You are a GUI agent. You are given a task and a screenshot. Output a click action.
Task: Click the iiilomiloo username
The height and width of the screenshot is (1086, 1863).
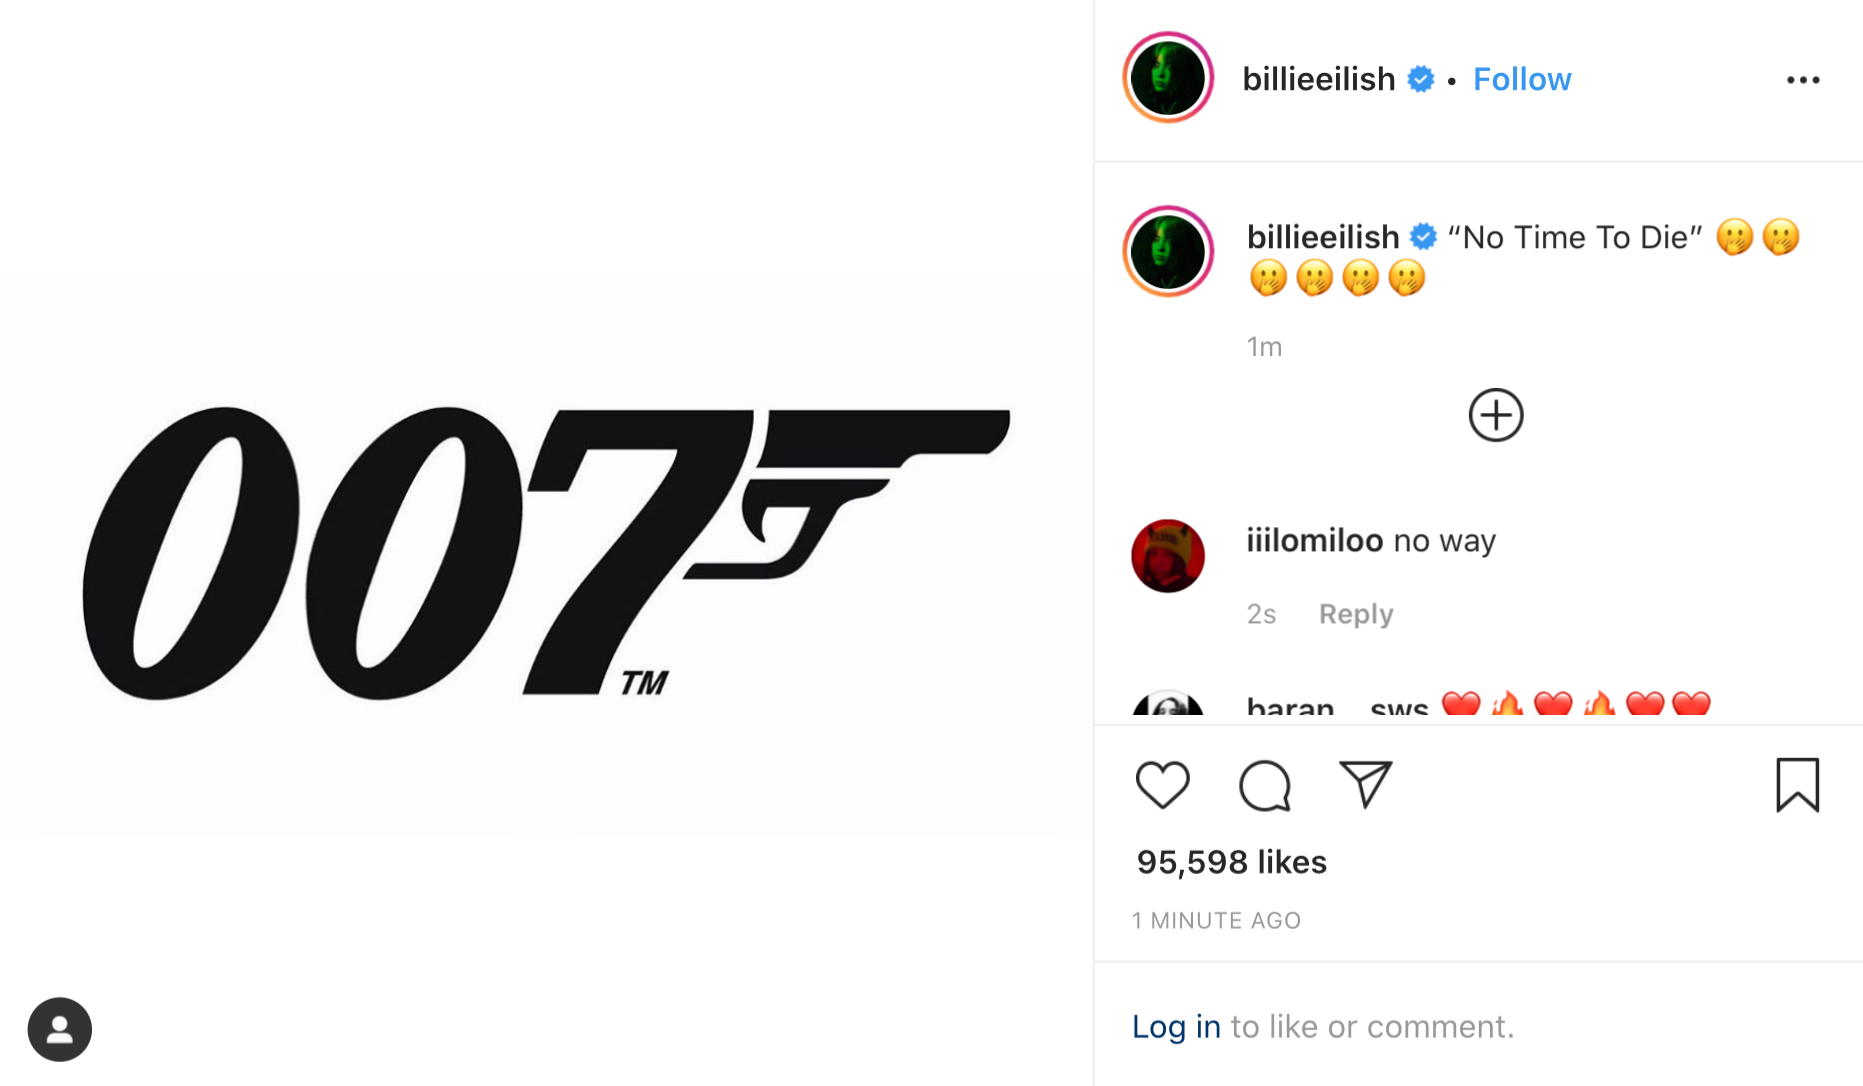(x=1314, y=541)
